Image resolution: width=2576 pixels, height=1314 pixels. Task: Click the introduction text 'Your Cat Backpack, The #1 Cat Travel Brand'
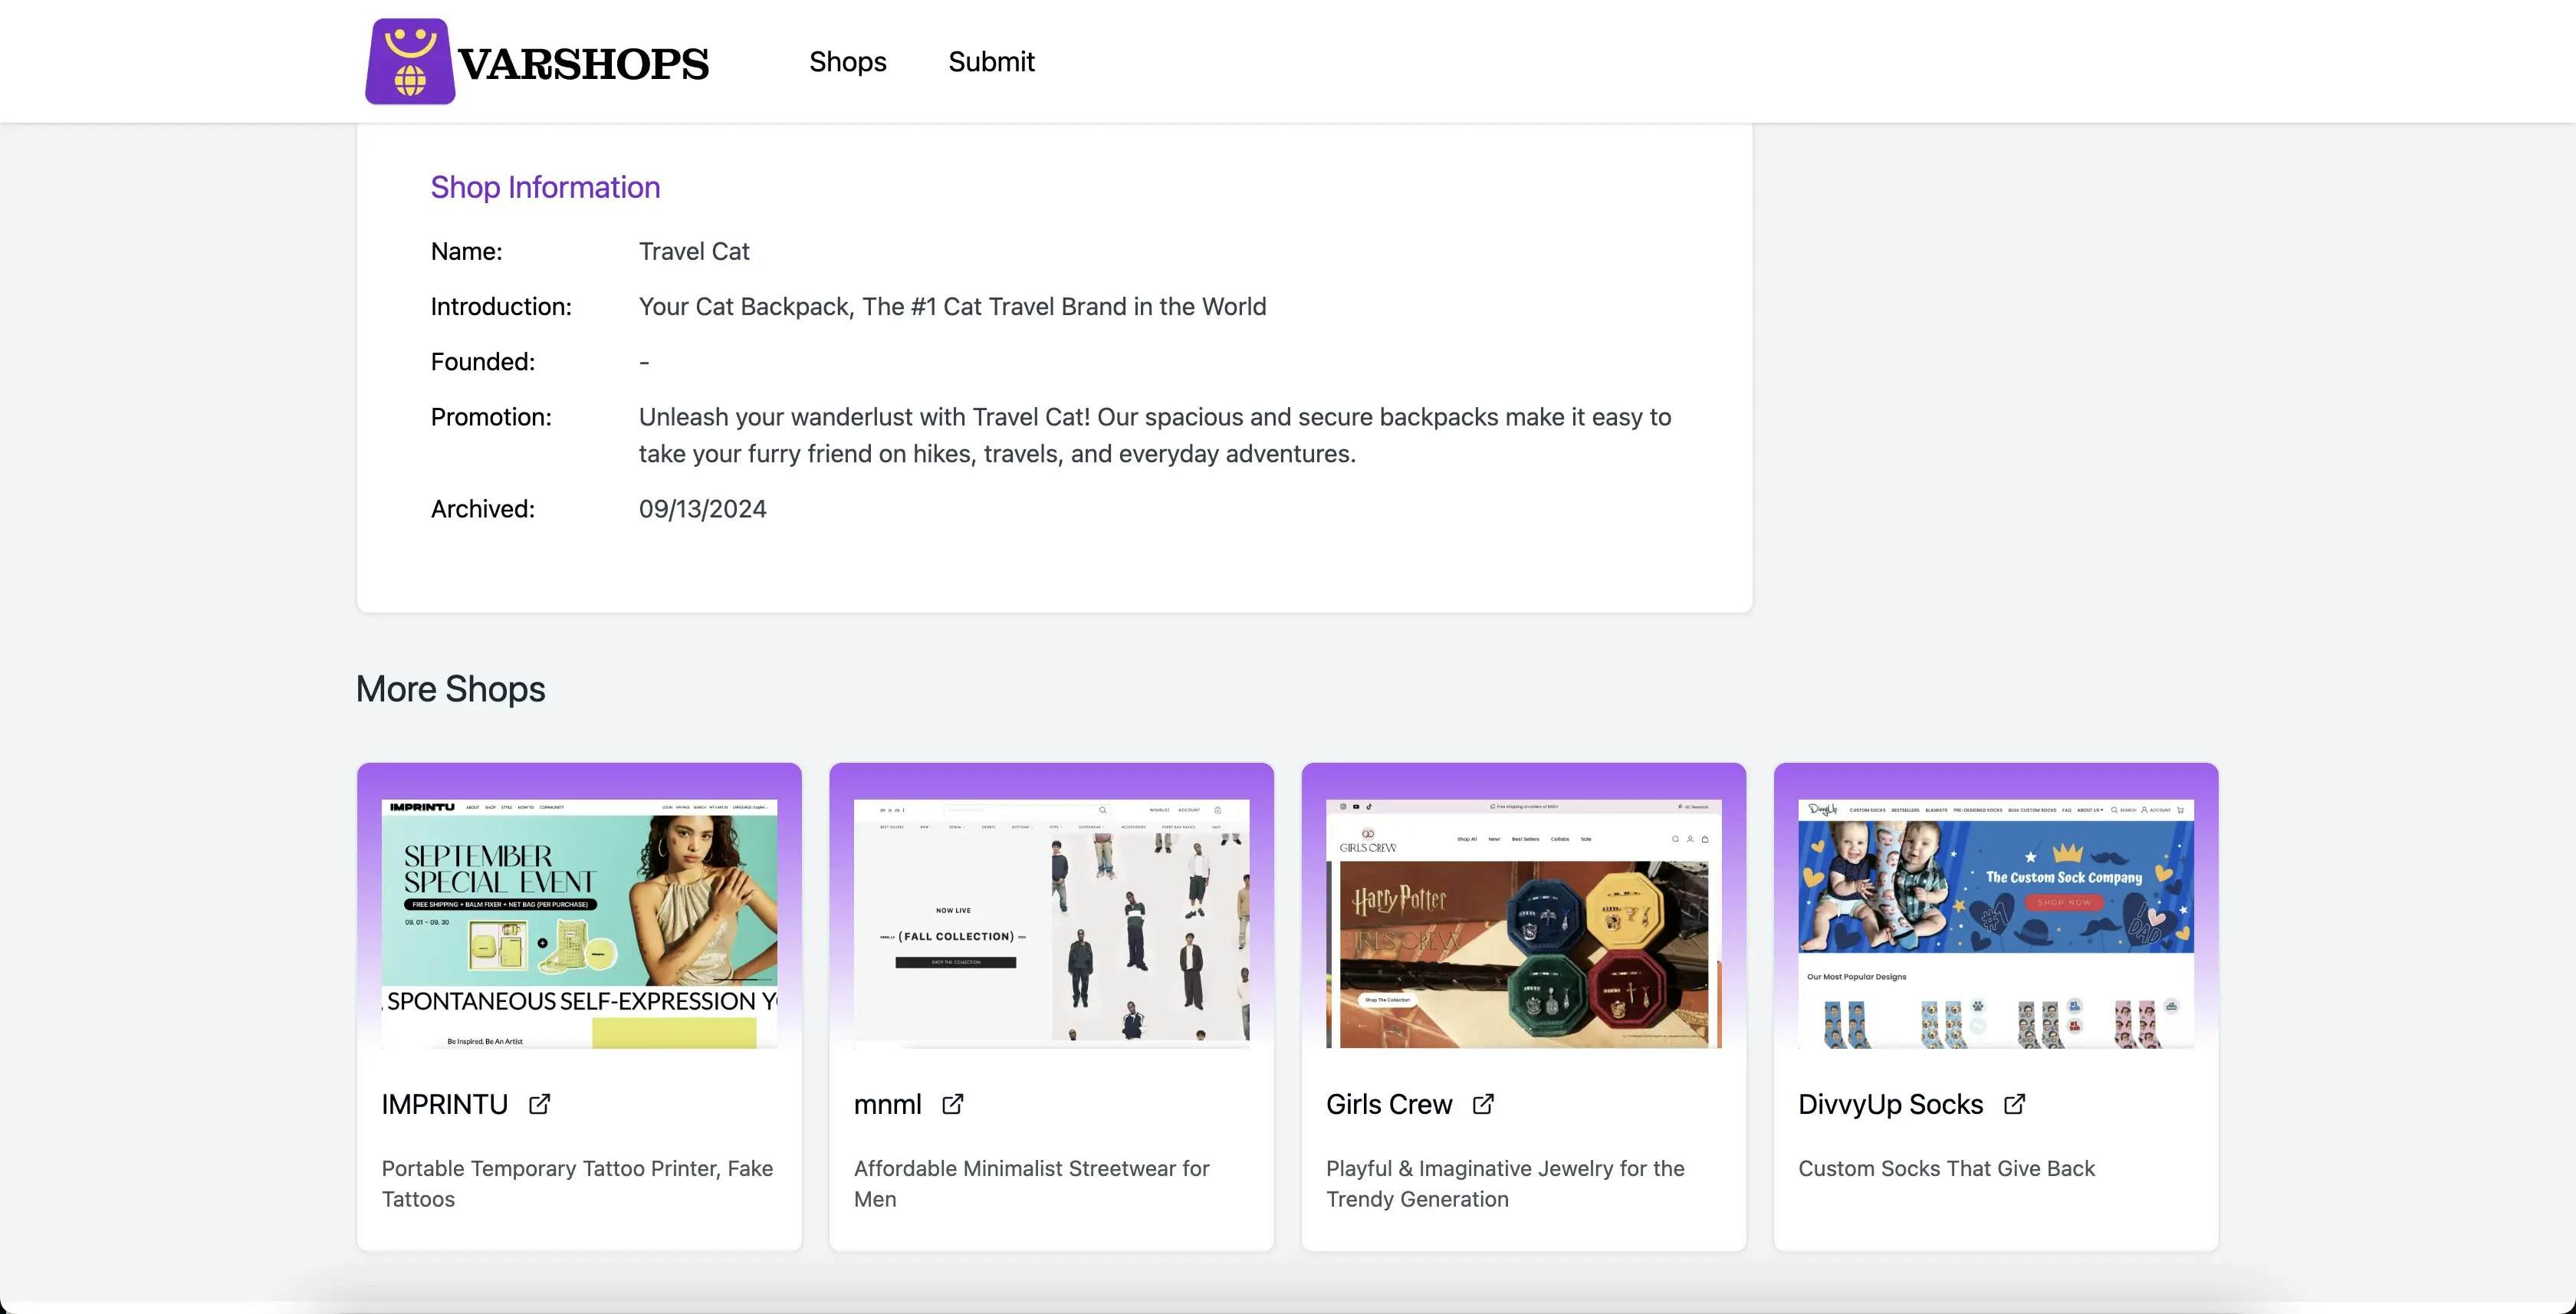click(952, 306)
